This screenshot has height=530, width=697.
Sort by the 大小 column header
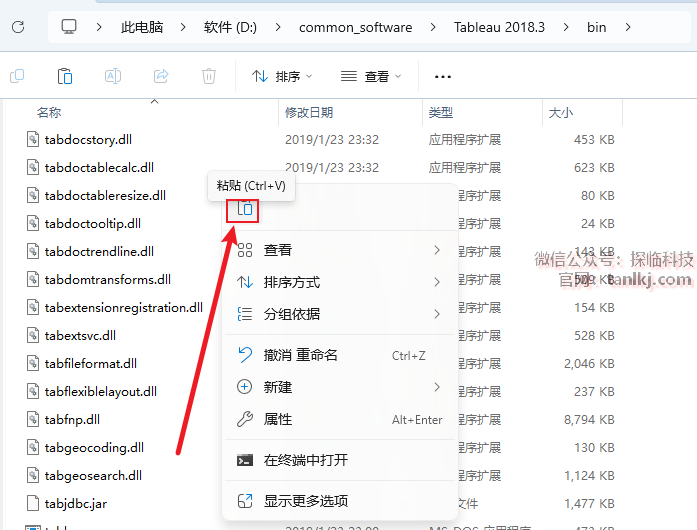pyautogui.click(x=561, y=112)
